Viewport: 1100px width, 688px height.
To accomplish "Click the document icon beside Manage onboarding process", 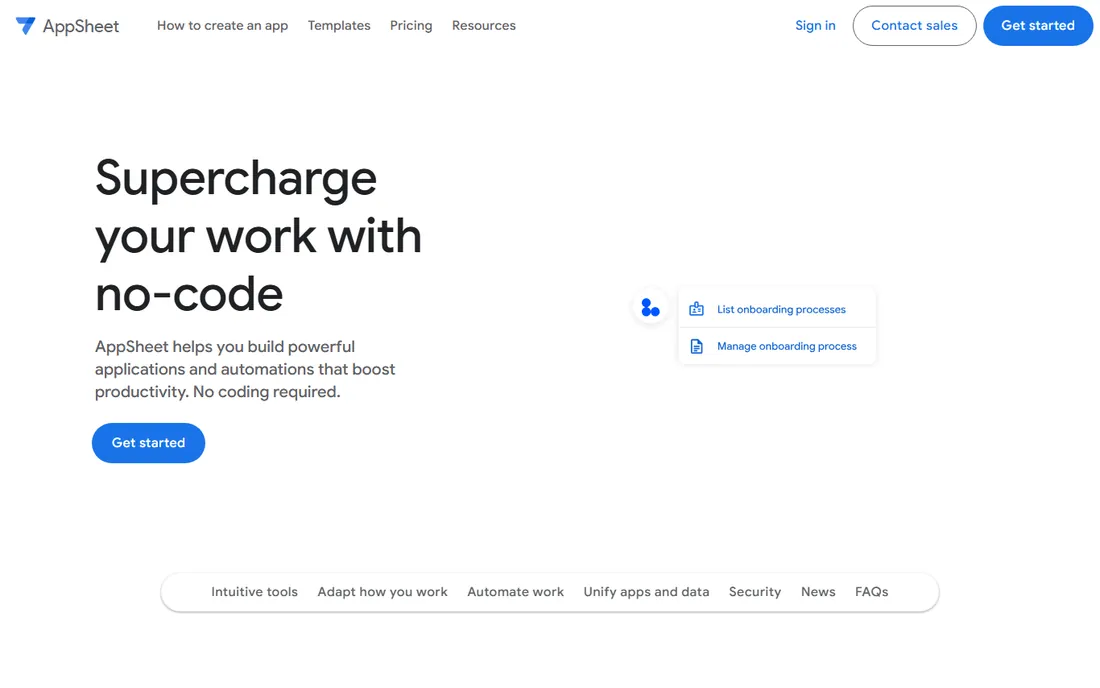I will pyautogui.click(x=696, y=346).
